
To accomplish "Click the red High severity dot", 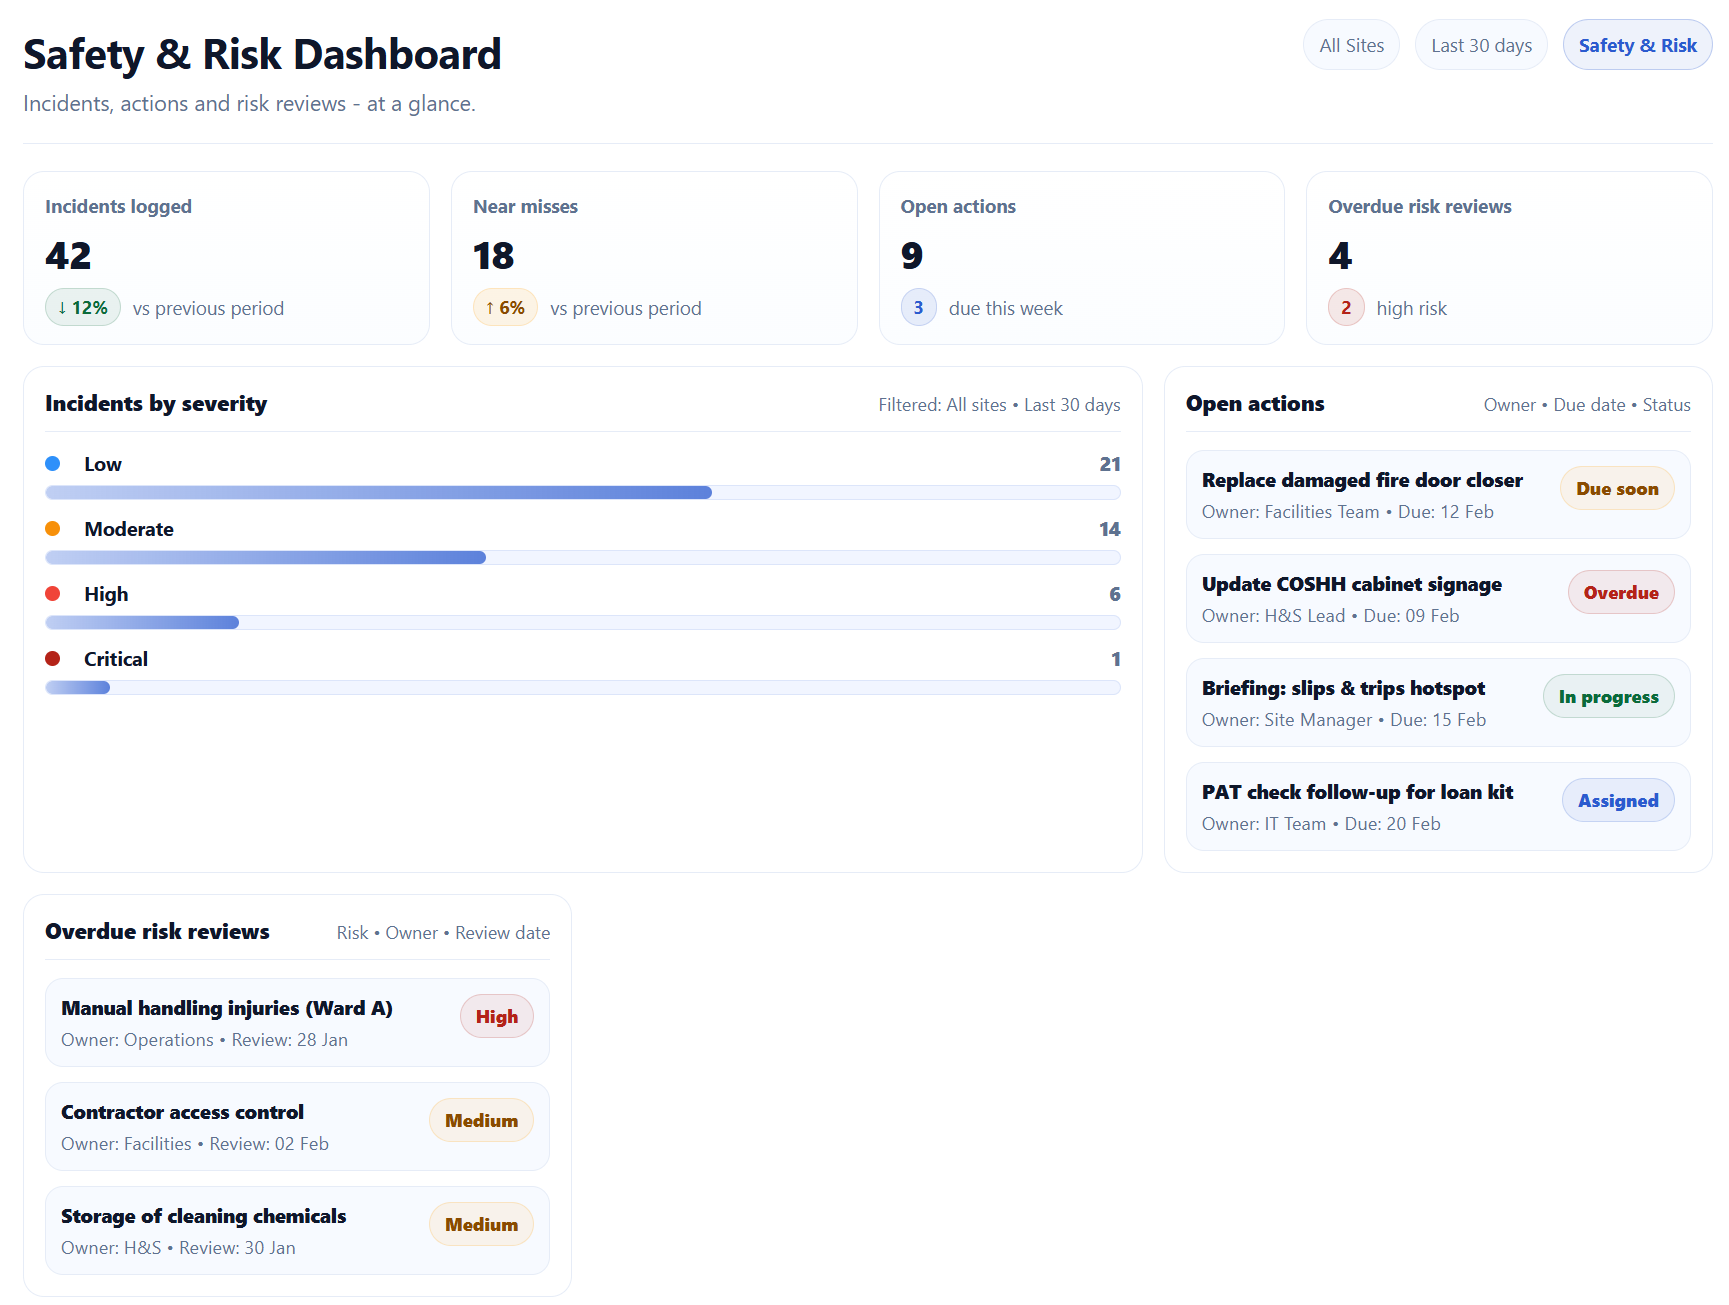I will [53, 594].
